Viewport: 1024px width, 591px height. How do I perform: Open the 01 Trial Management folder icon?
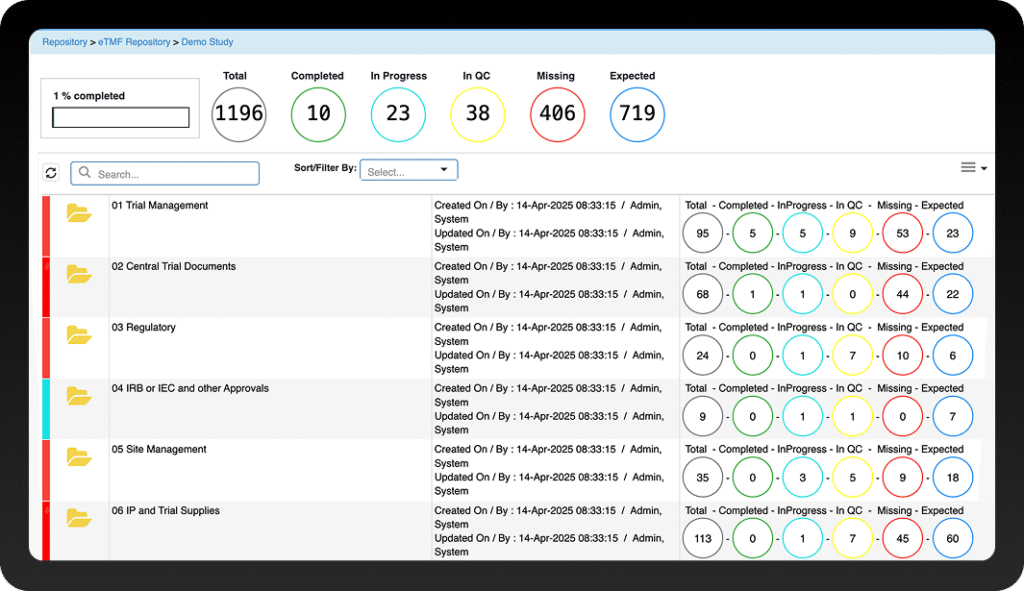[79, 213]
